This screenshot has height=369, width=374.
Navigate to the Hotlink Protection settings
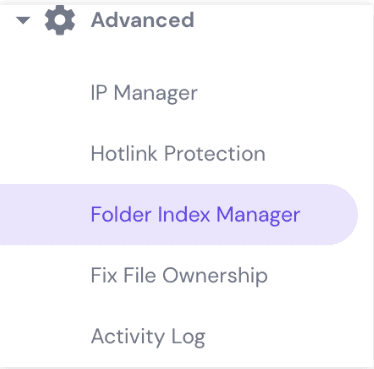[178, 154]
